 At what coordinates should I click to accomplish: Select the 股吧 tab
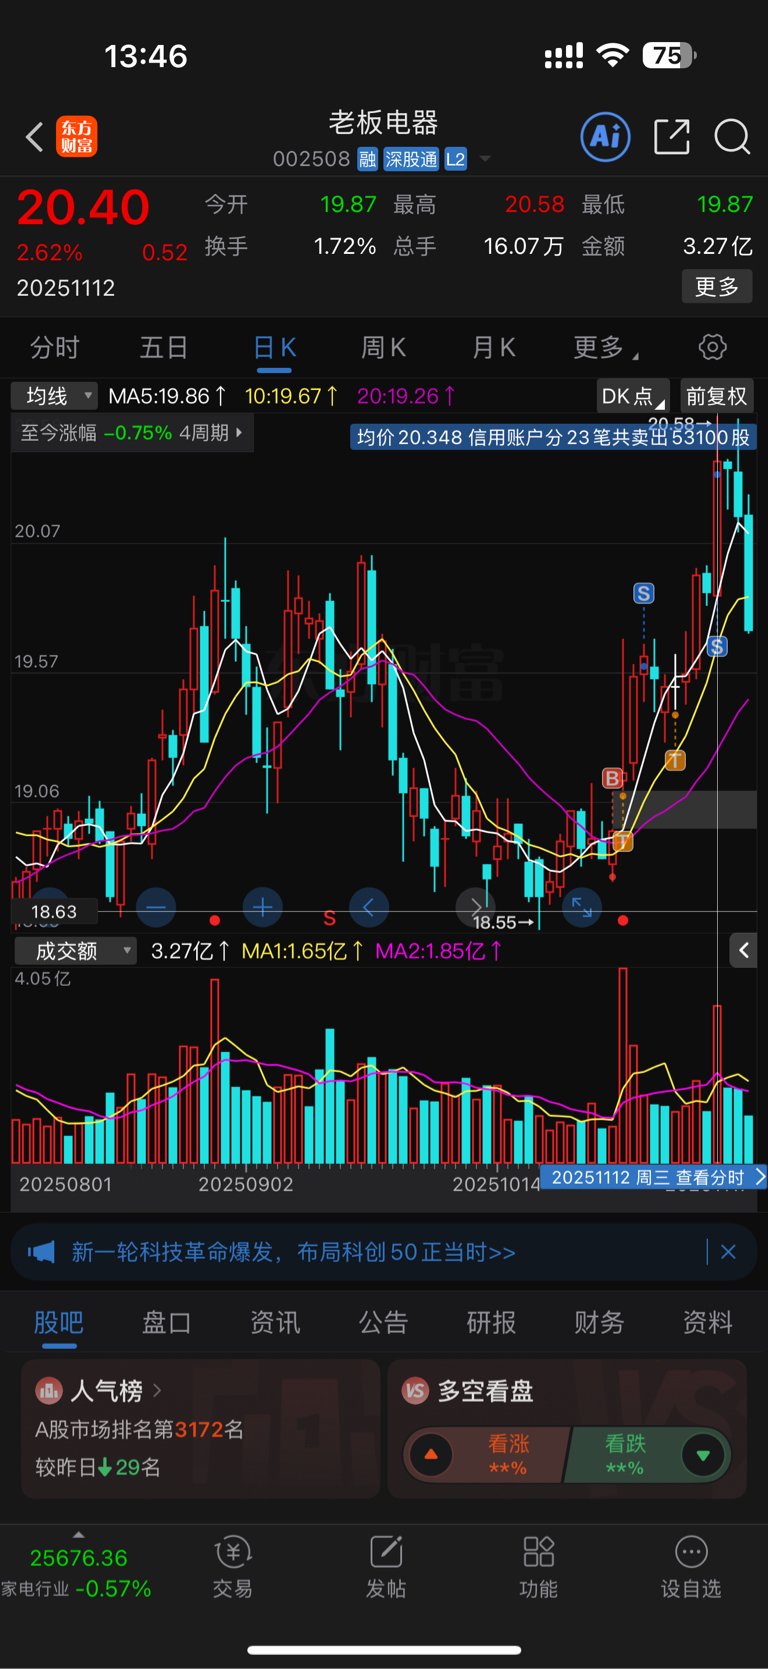point(59,1322)
